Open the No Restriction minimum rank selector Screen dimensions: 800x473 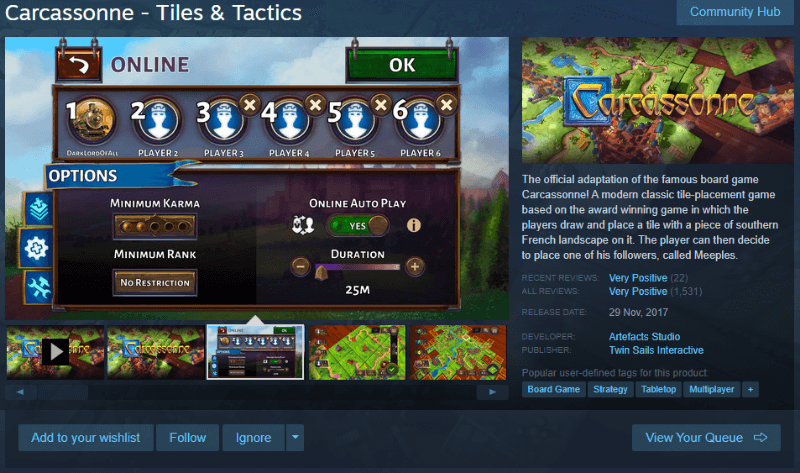point(155,282)
